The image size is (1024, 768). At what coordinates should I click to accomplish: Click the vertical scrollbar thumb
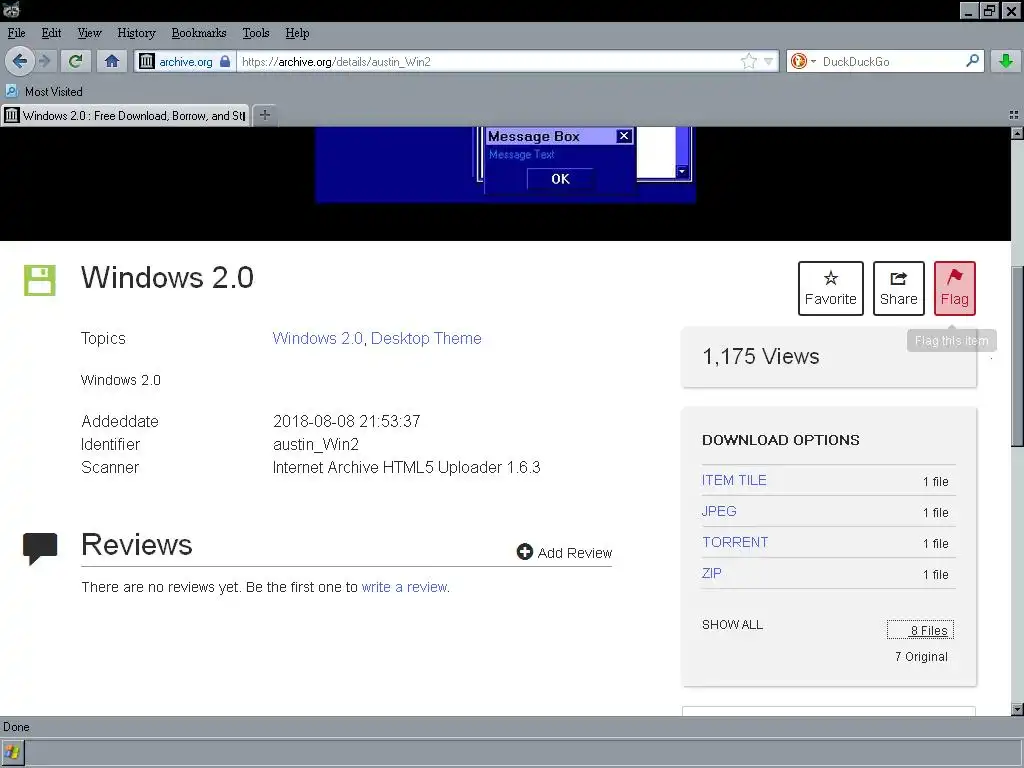[1017, 357]
